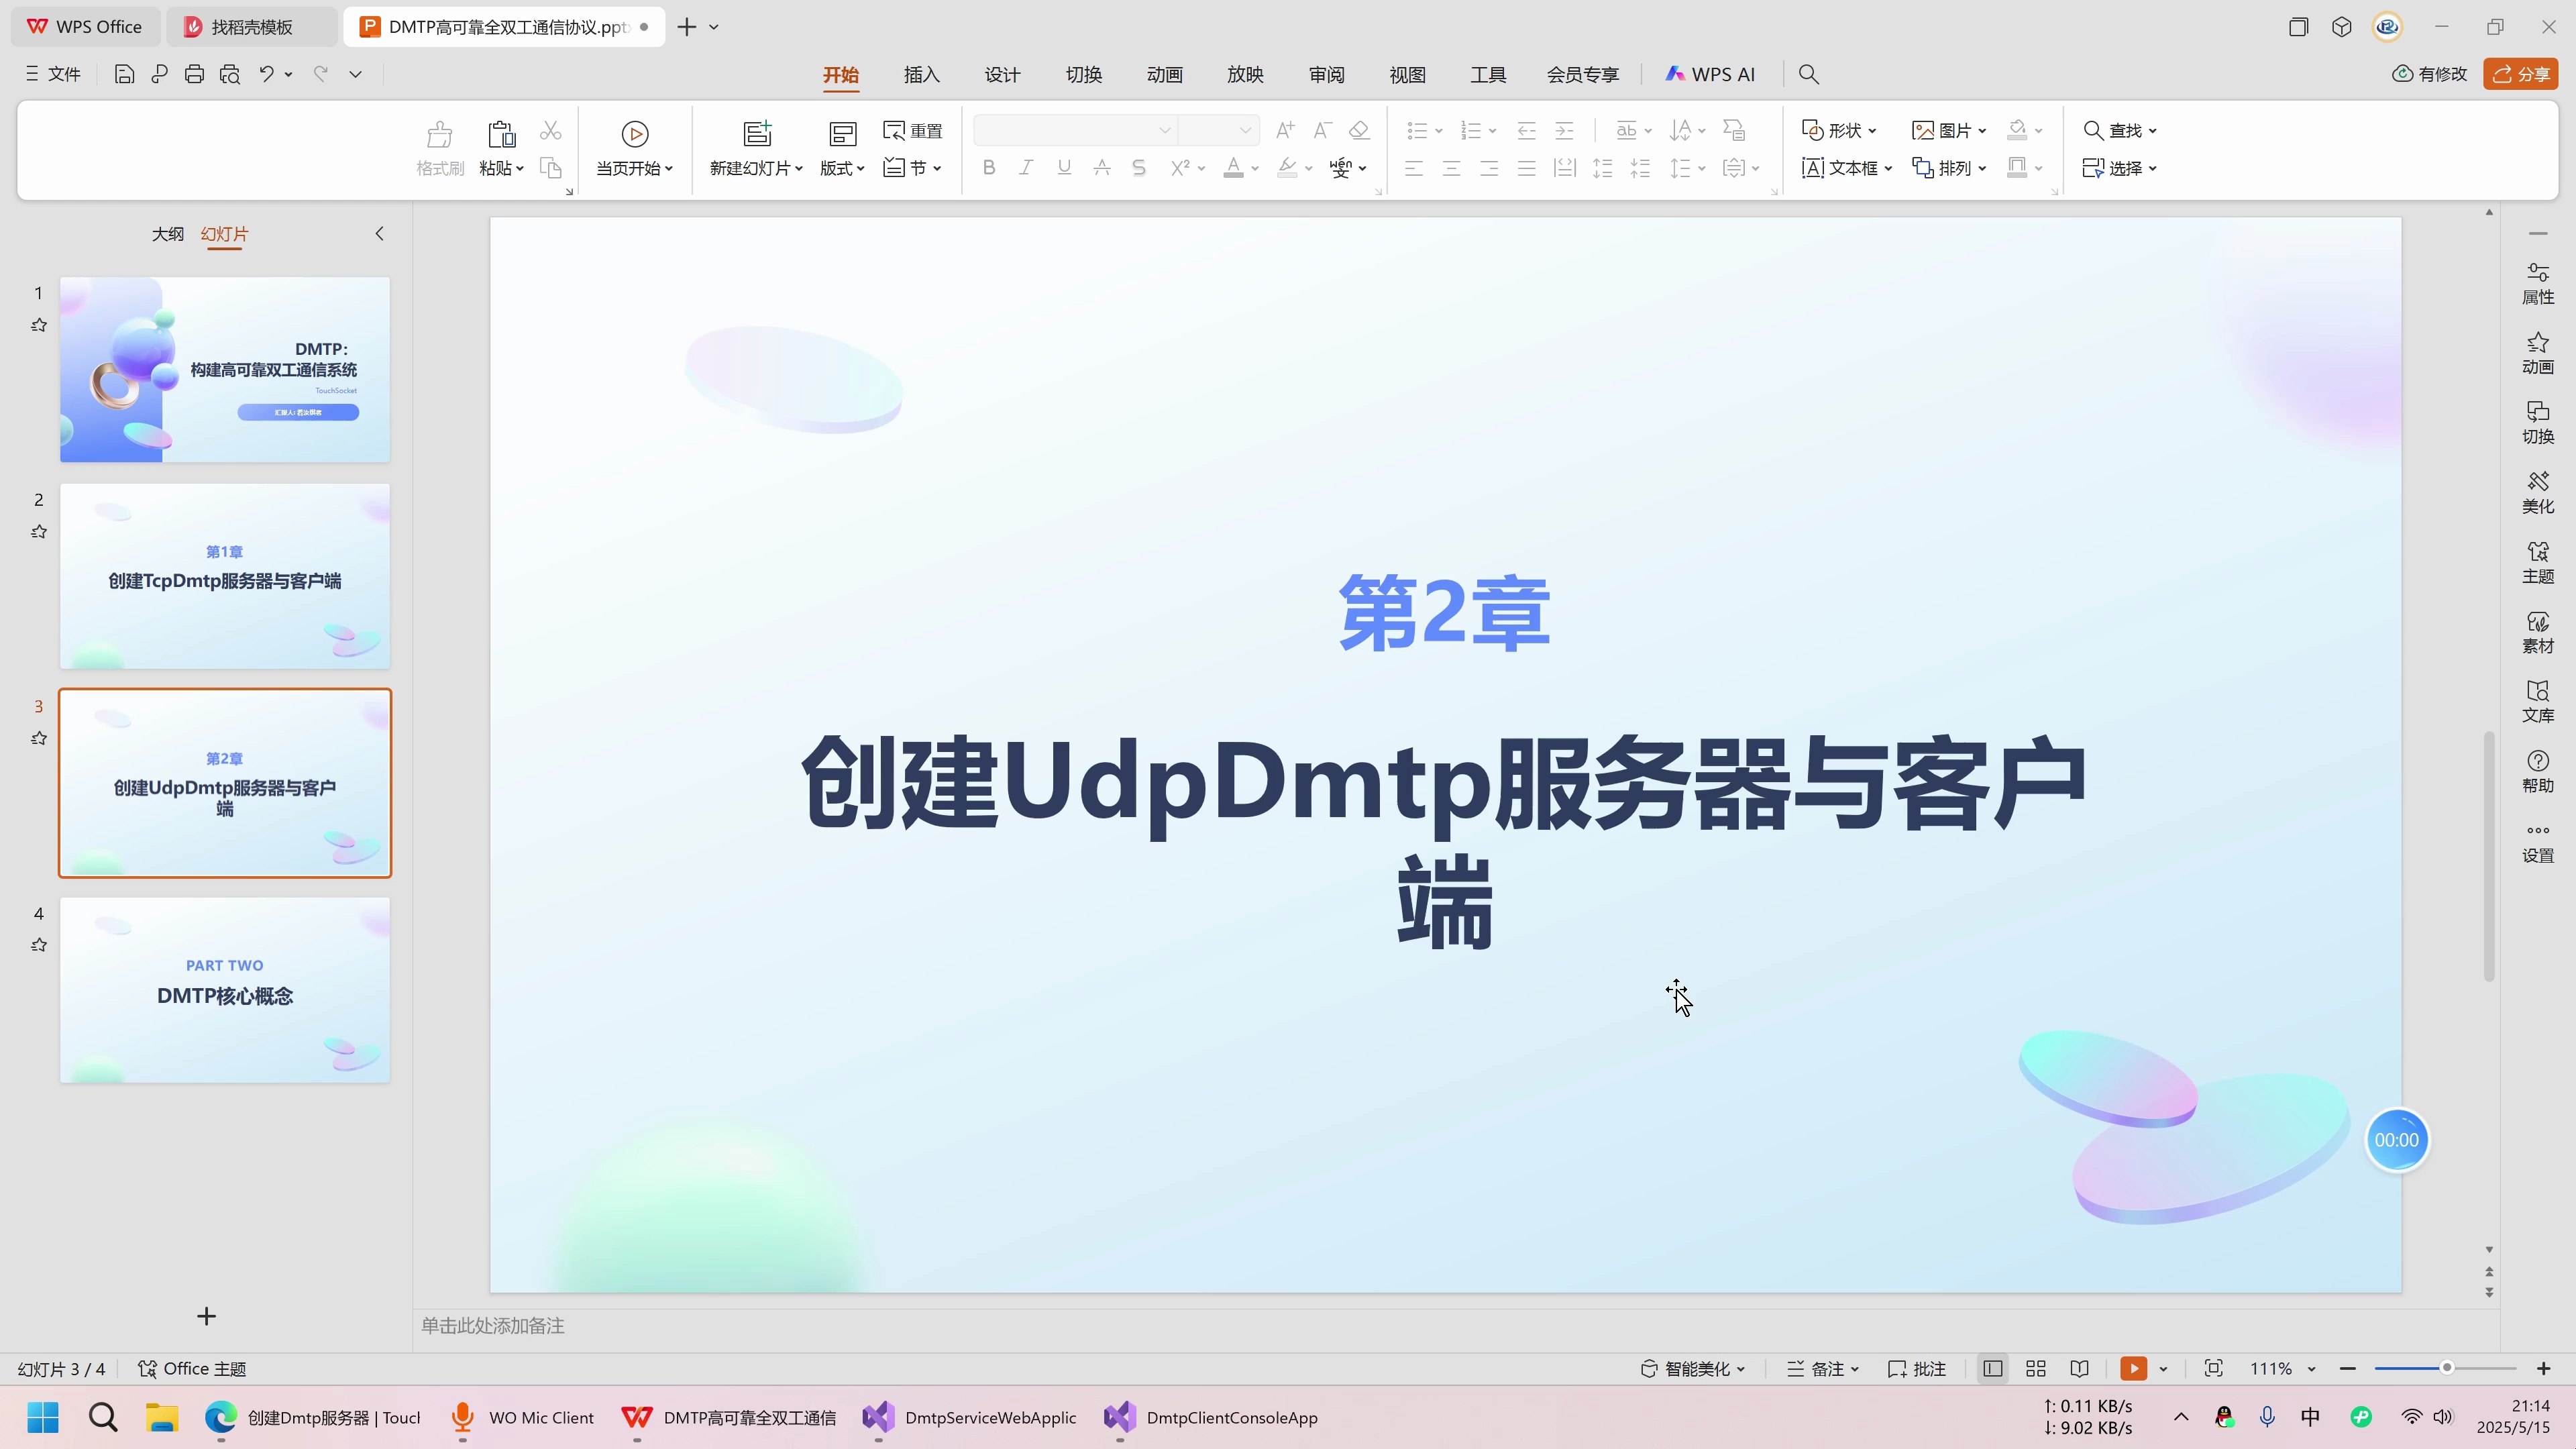Image resolution: width=2576 pixels, height=1449 pixels.
Task: Click the 分享 share button
Action: [x=2520, y=73]
